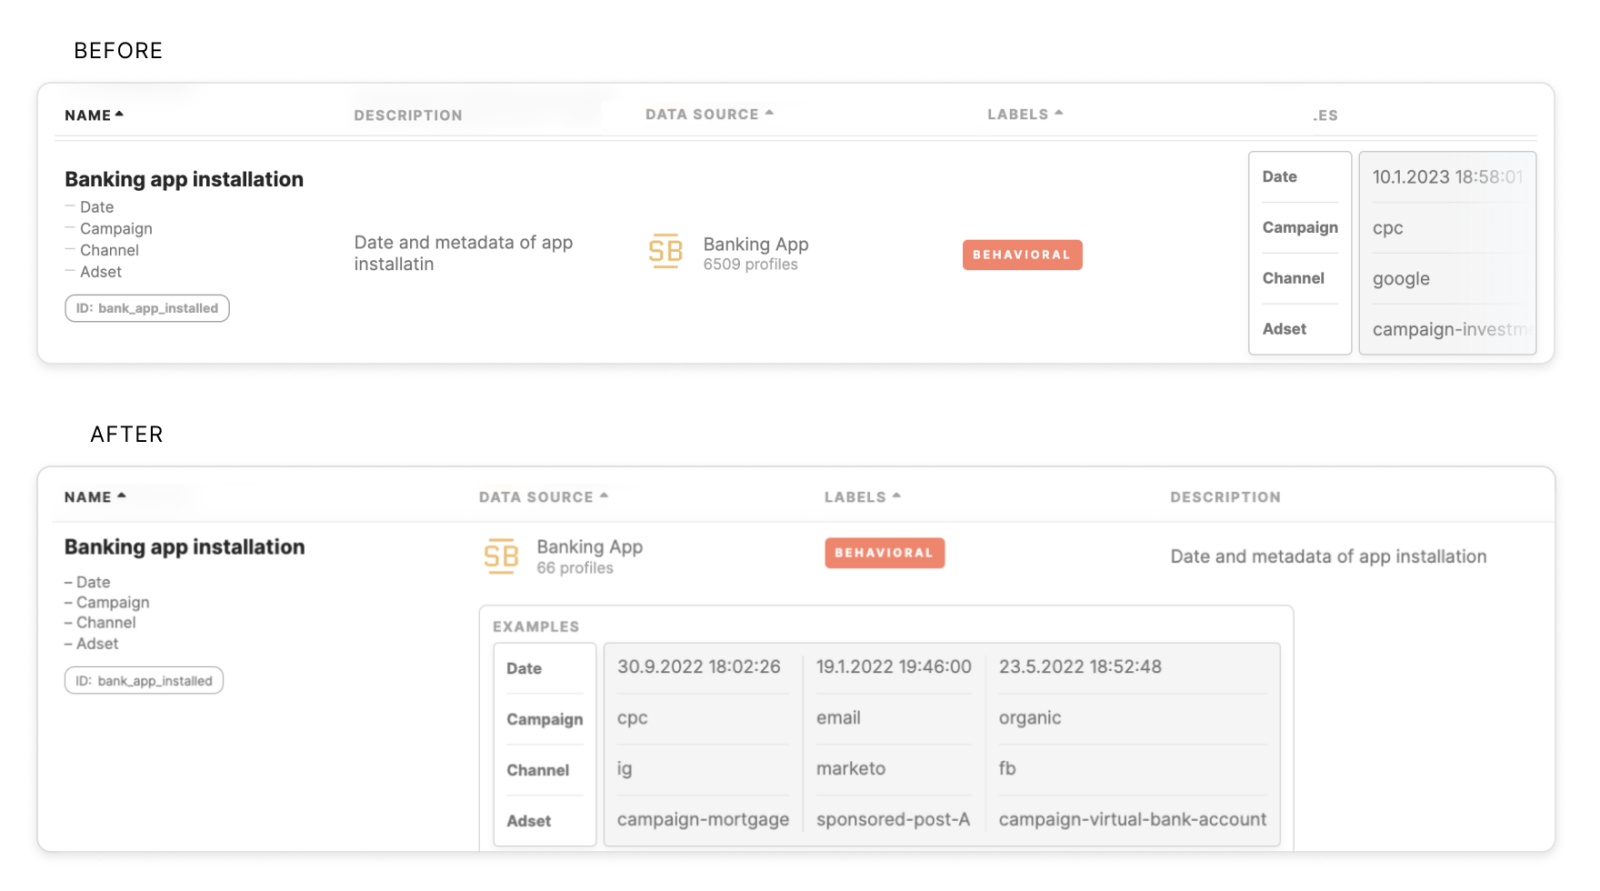Viewport: 1600px width, 891px height.
Task: Click '10.1.2023 18:58:01' example value
Action: [1447, 177]
